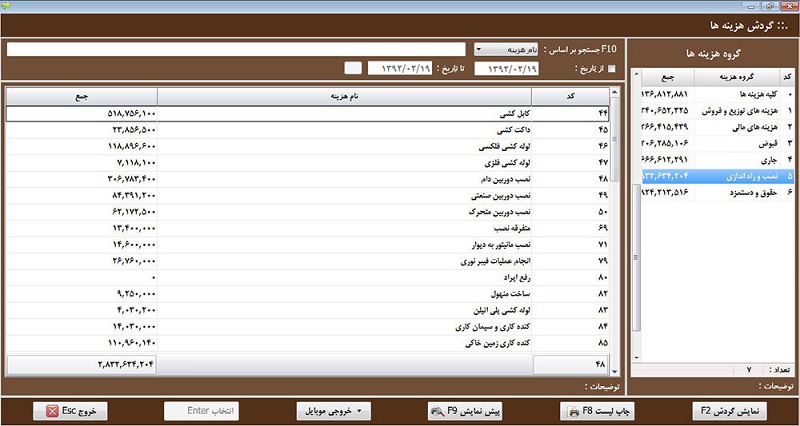Click the main expense table scrollbar thumb
The height and width of the screenshot is (426, 800).
click(615, 139)
